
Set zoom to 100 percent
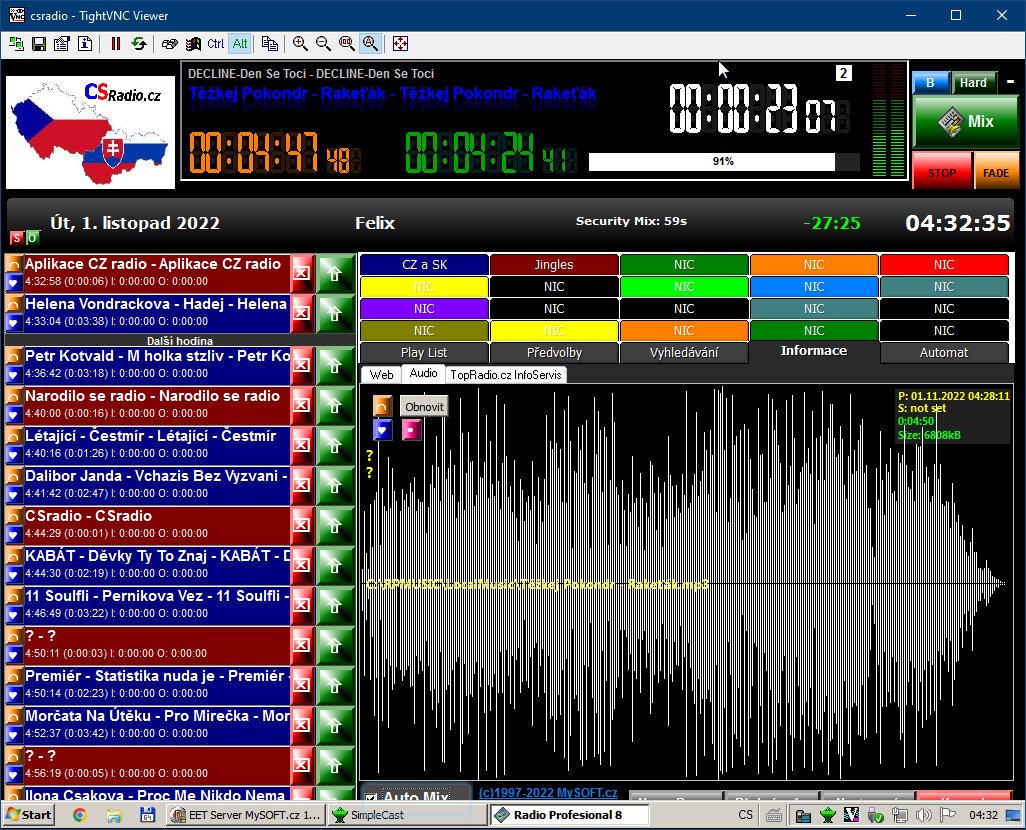click(x=347, y=44)
